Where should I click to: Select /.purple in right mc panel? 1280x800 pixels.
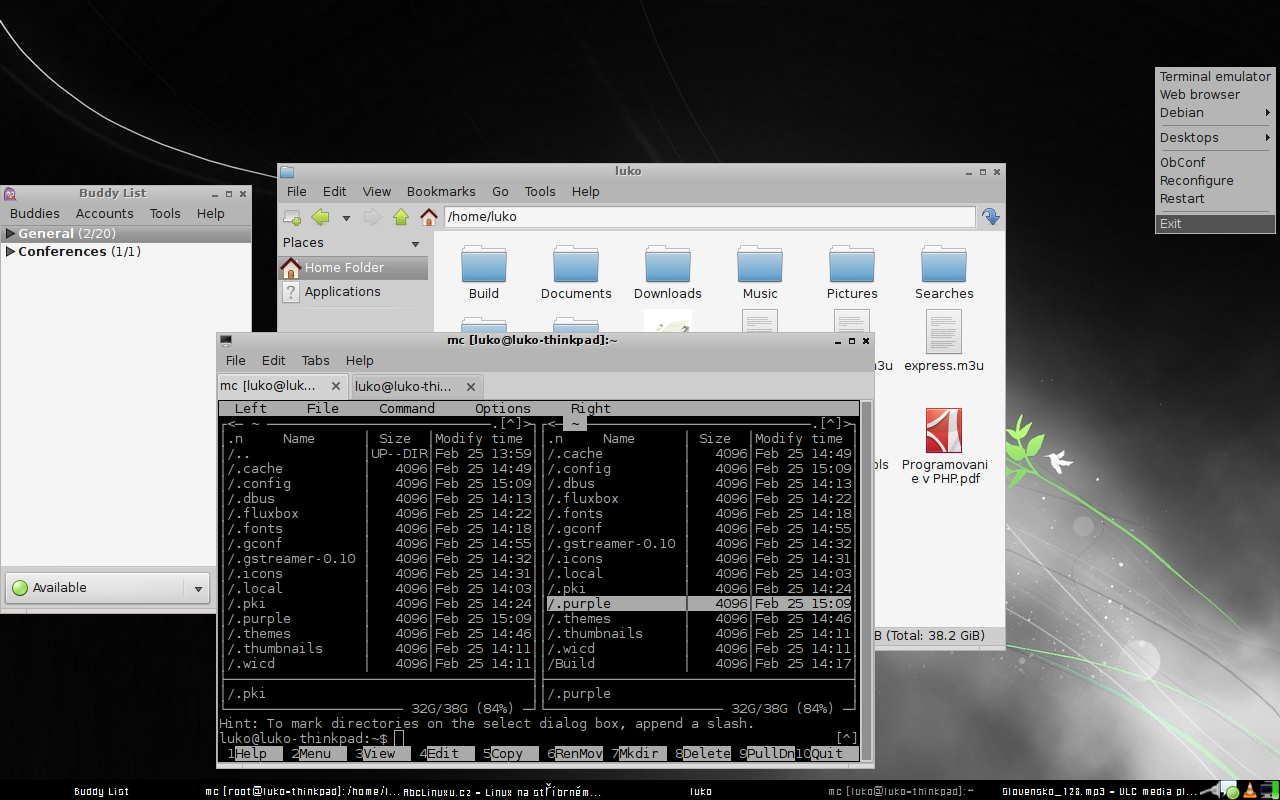699,604
